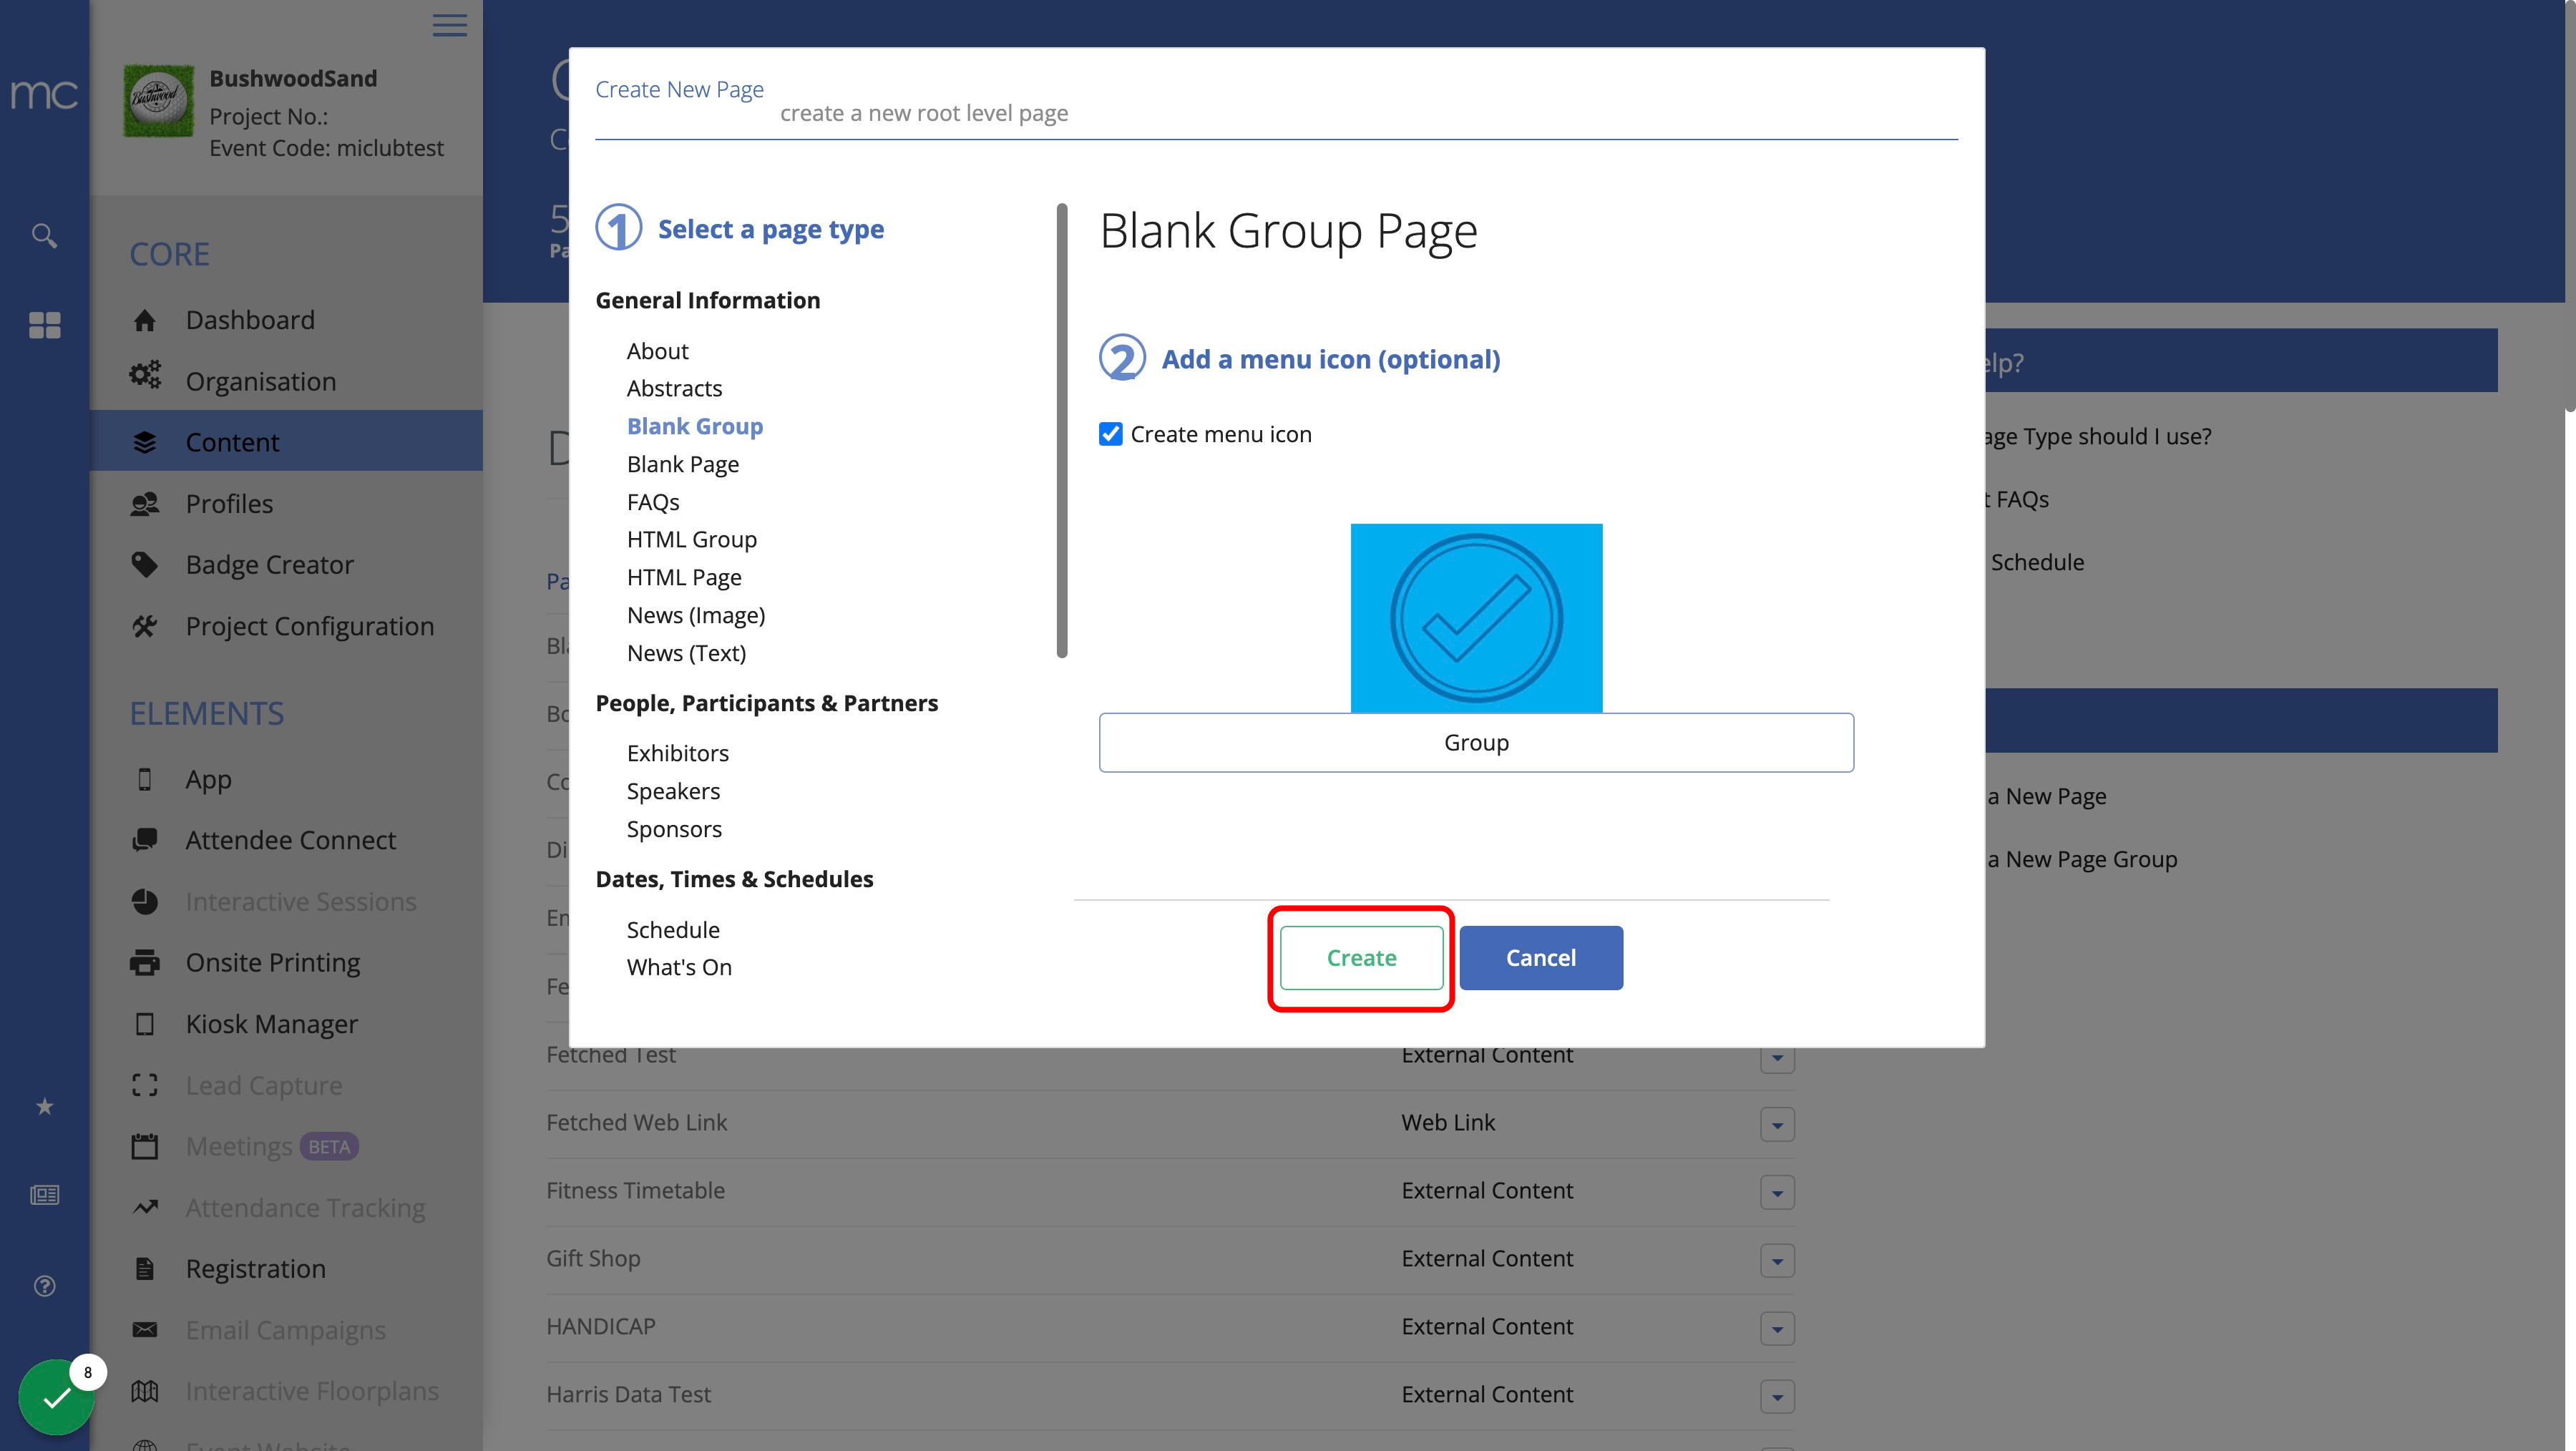Click the Badge Creator tag icon

click(x=145, y=565)
